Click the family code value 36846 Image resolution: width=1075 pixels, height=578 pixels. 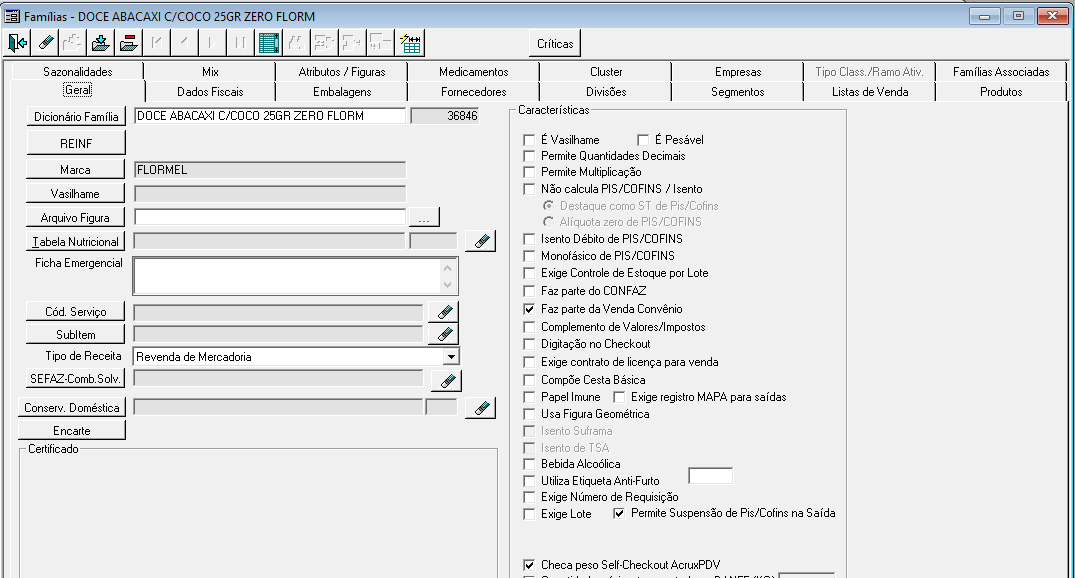pos(444,116)
